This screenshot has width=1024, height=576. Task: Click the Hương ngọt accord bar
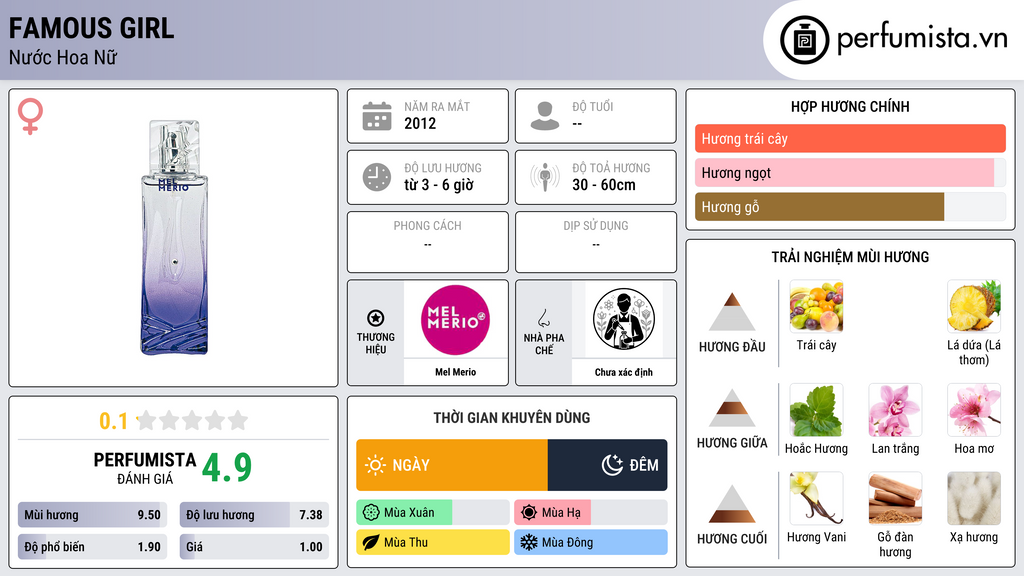(850, 172)
